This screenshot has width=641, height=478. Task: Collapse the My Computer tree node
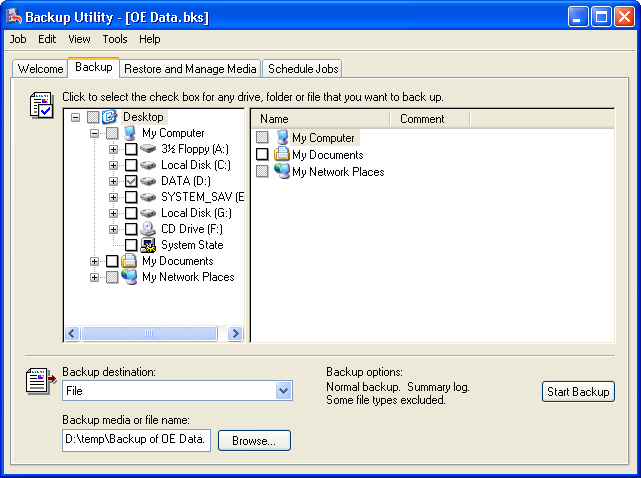[95, 133]
